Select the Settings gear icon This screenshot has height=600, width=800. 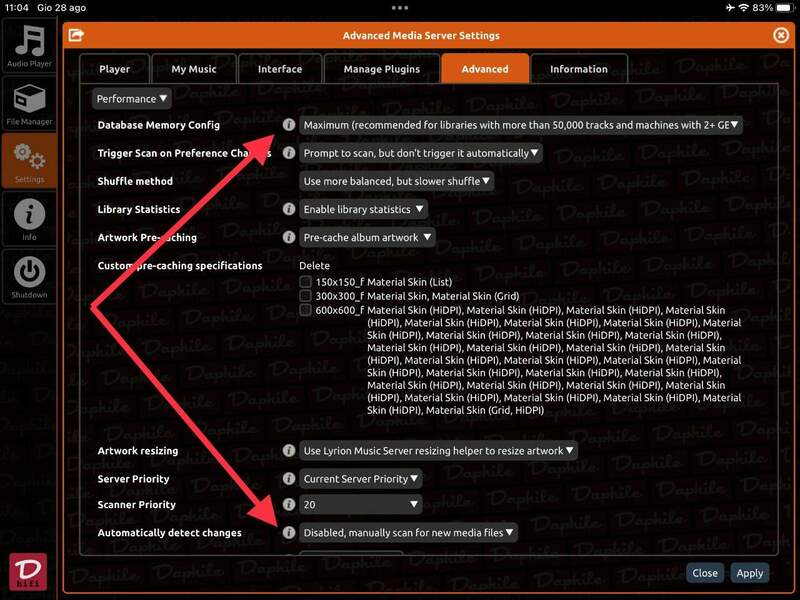[29, 161]
